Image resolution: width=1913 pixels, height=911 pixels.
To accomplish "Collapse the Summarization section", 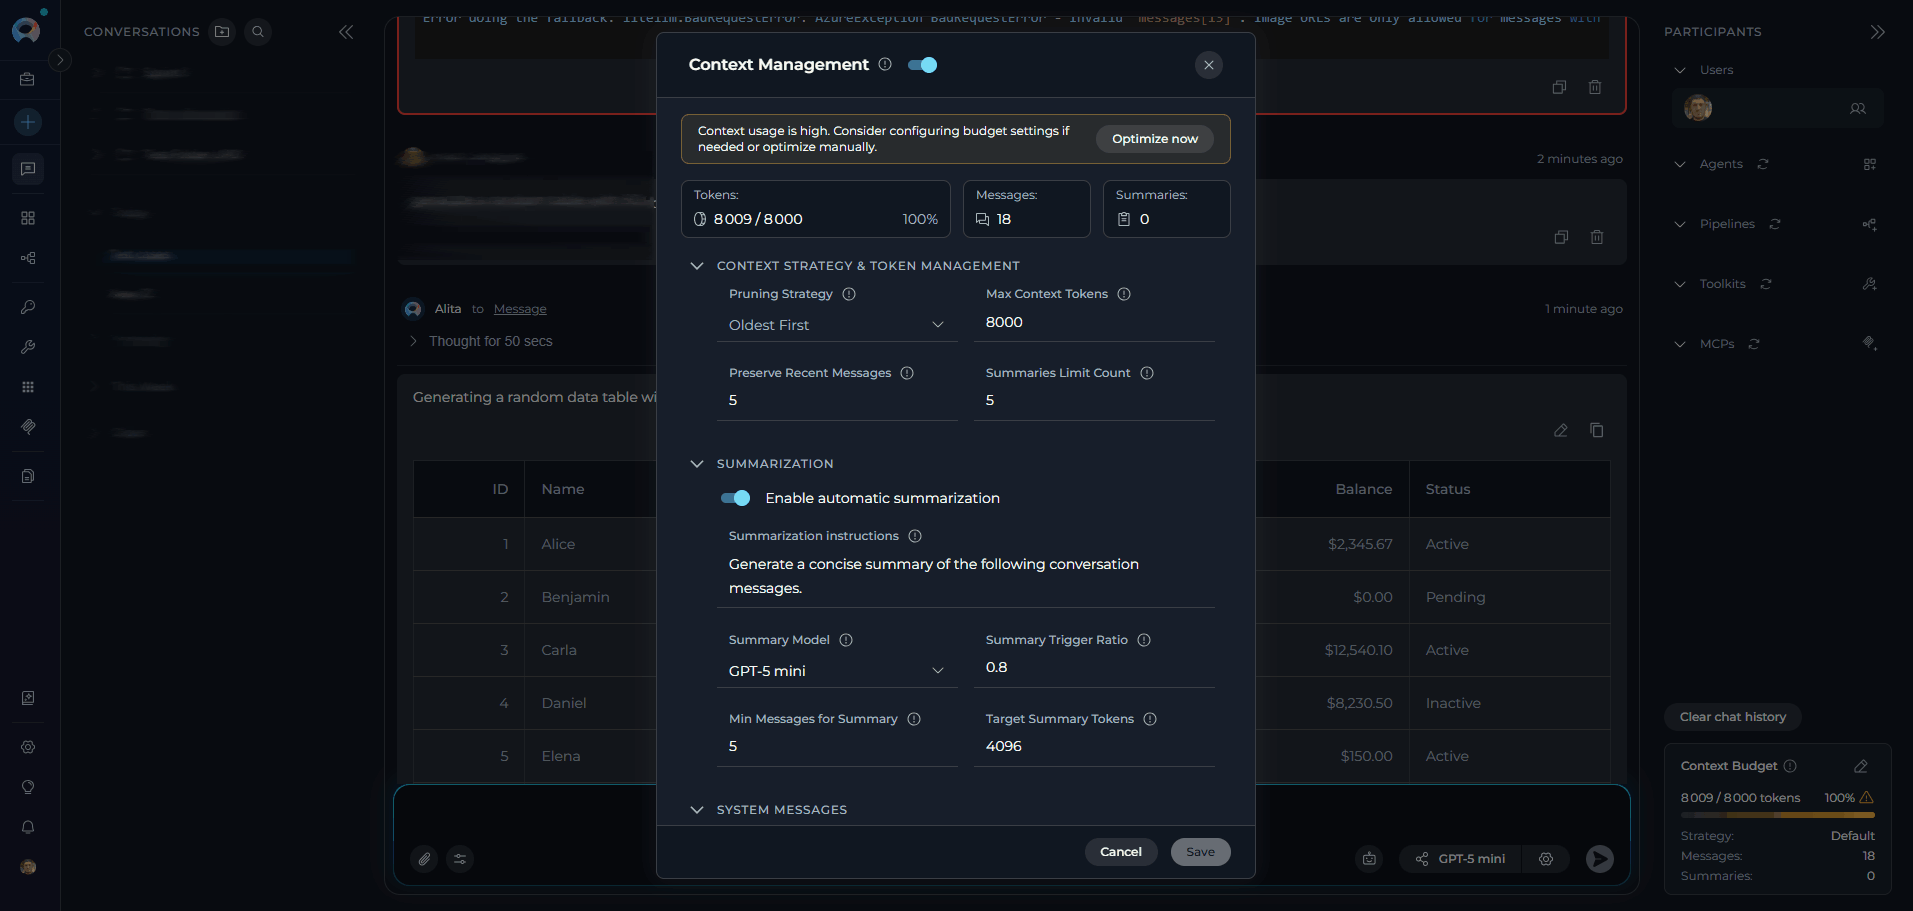I will 697,464.
